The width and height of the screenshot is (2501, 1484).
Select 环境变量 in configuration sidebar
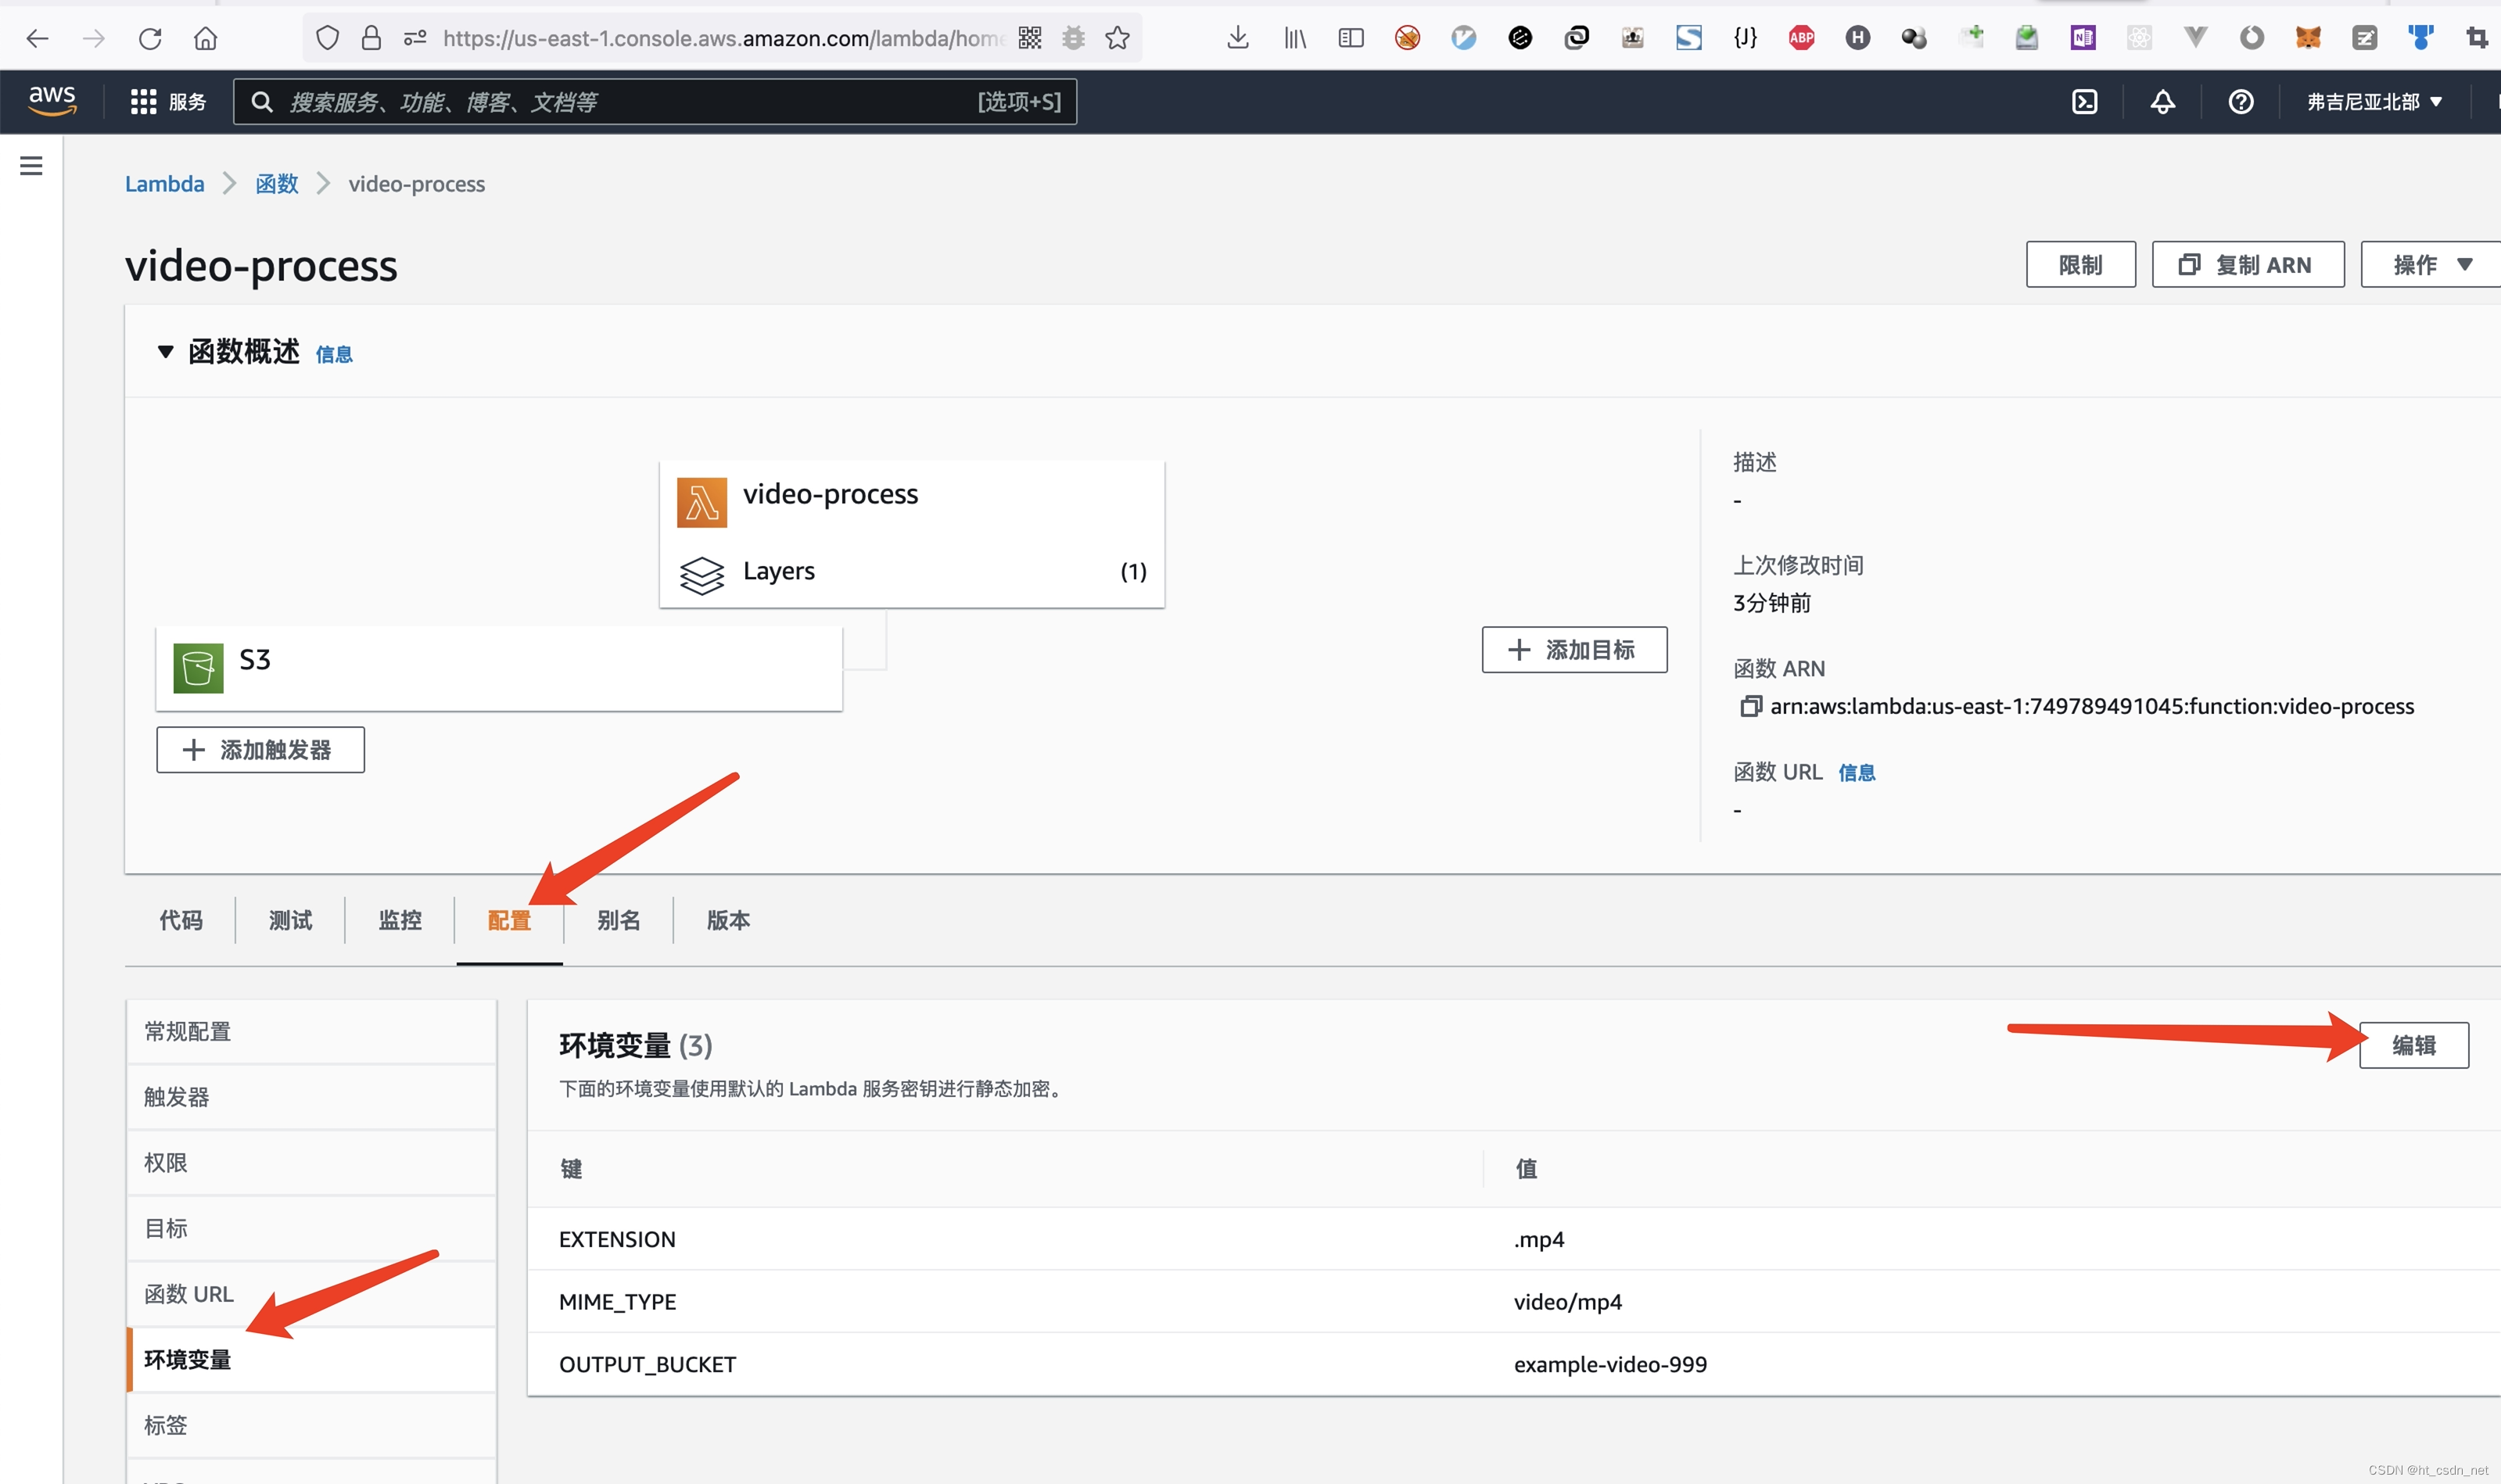[311, 1360]
